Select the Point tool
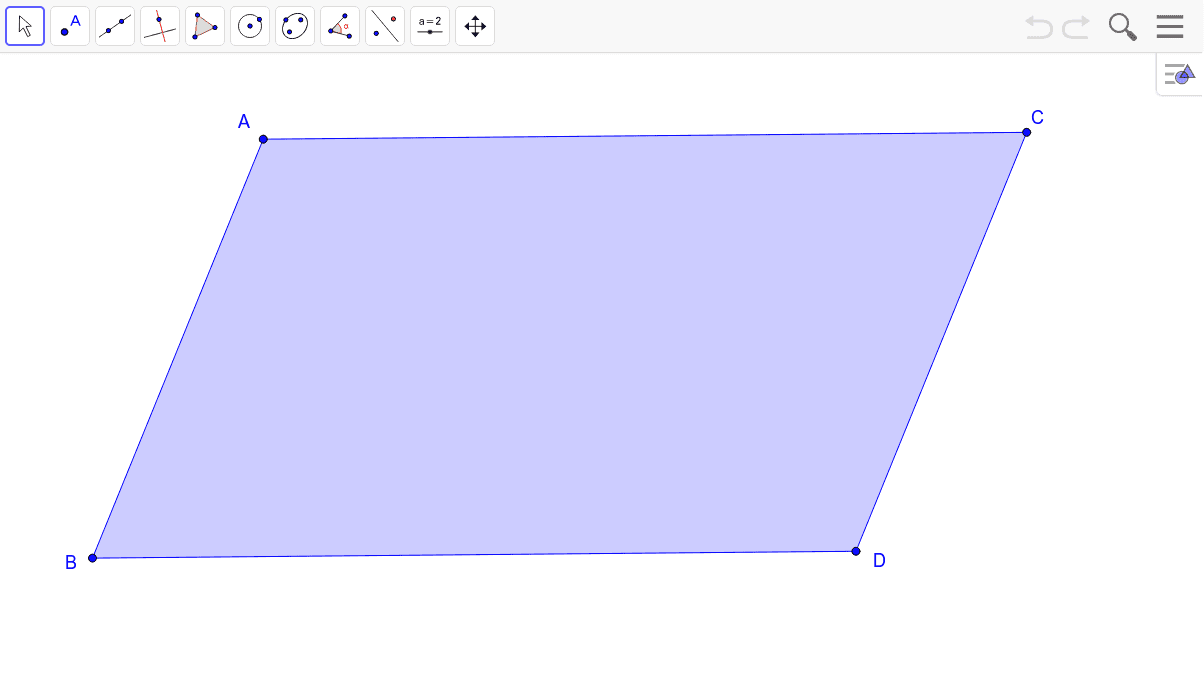The height and width of the screenshot is (700, 1204). [70, 26]
